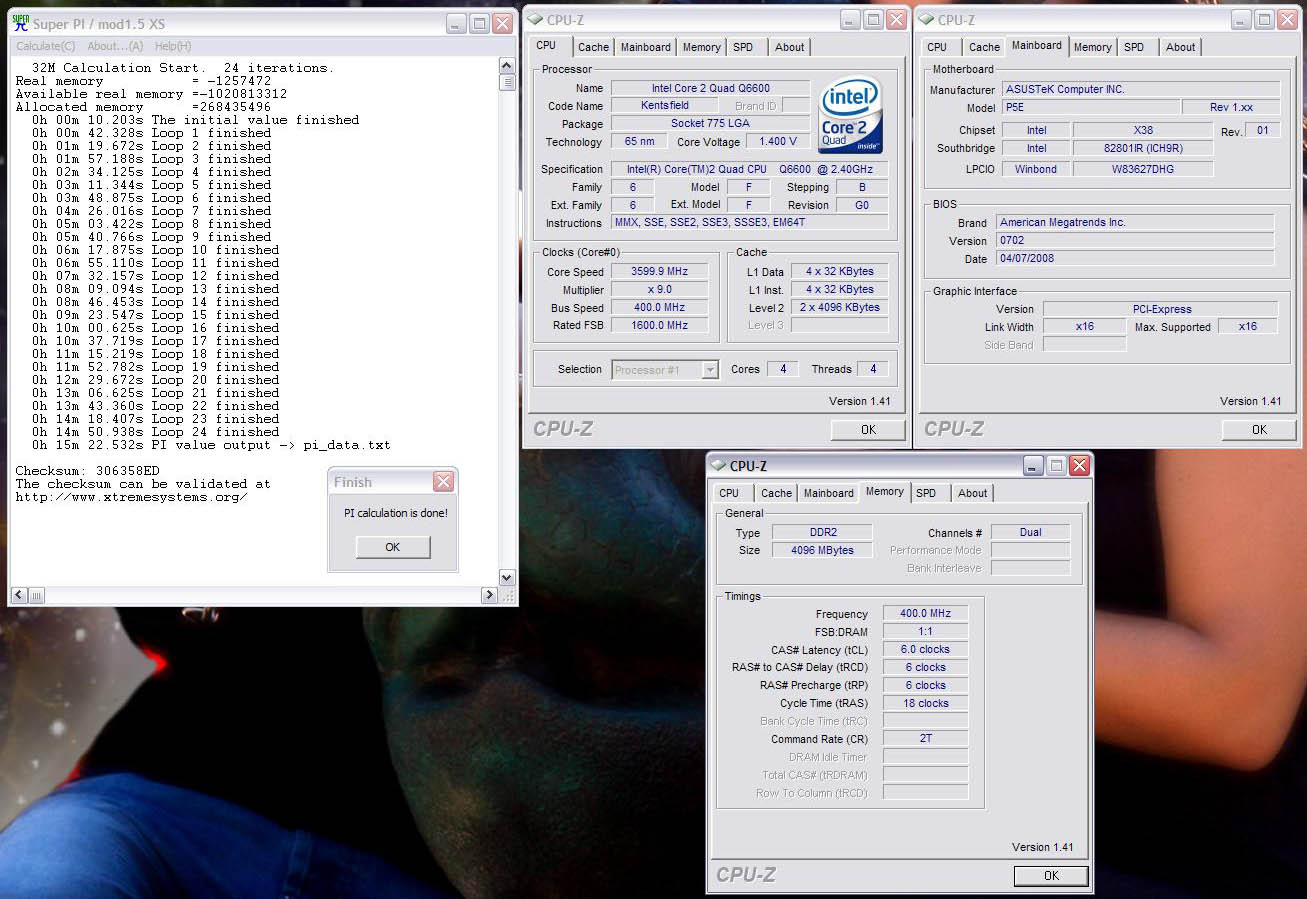Click Super PI vertical scrollbar down arrow
Screen dimensions: 1307x899
[506, 577]
